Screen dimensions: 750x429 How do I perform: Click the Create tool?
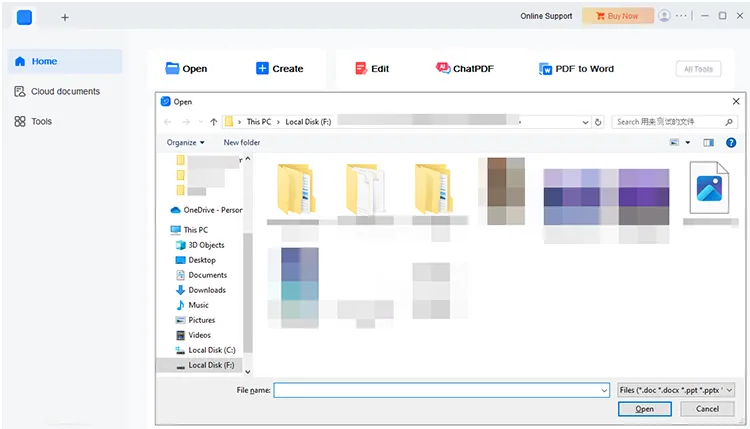coord(279,68)
